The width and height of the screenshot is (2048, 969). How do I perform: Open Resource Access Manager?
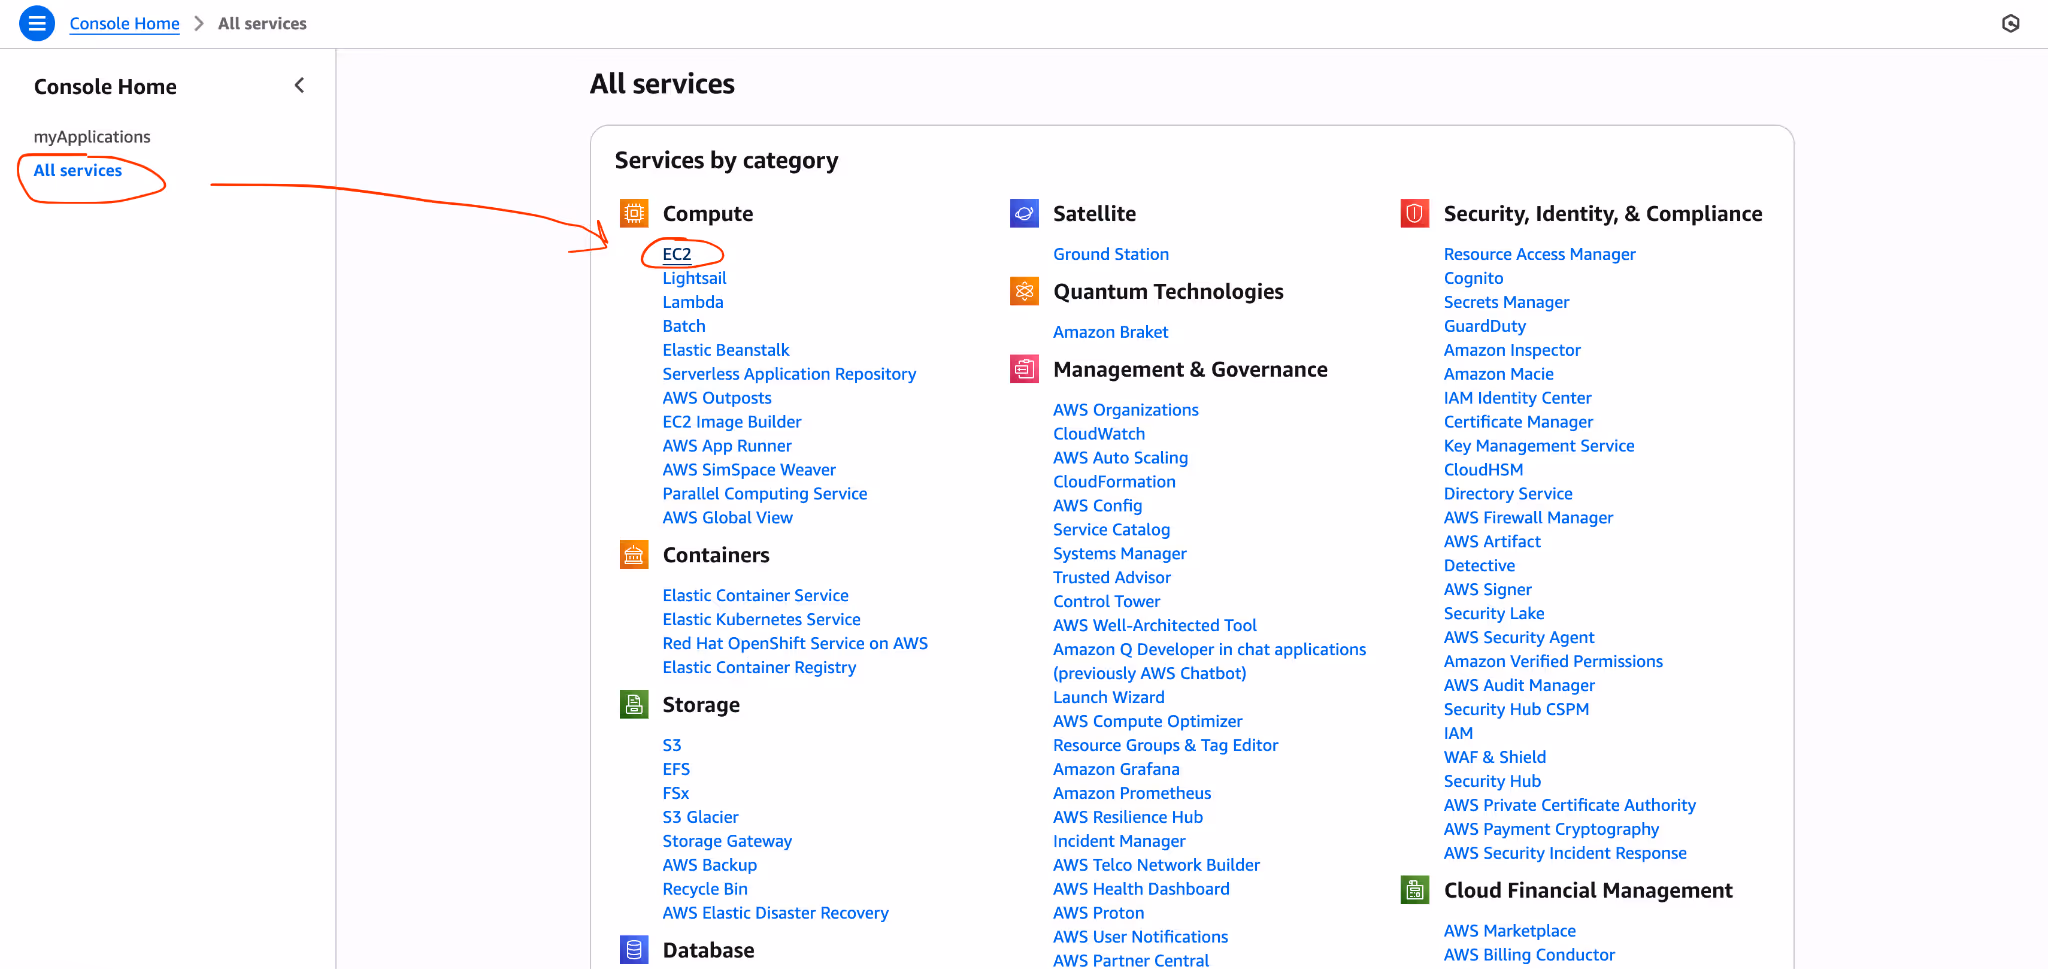click(1540, 254)
